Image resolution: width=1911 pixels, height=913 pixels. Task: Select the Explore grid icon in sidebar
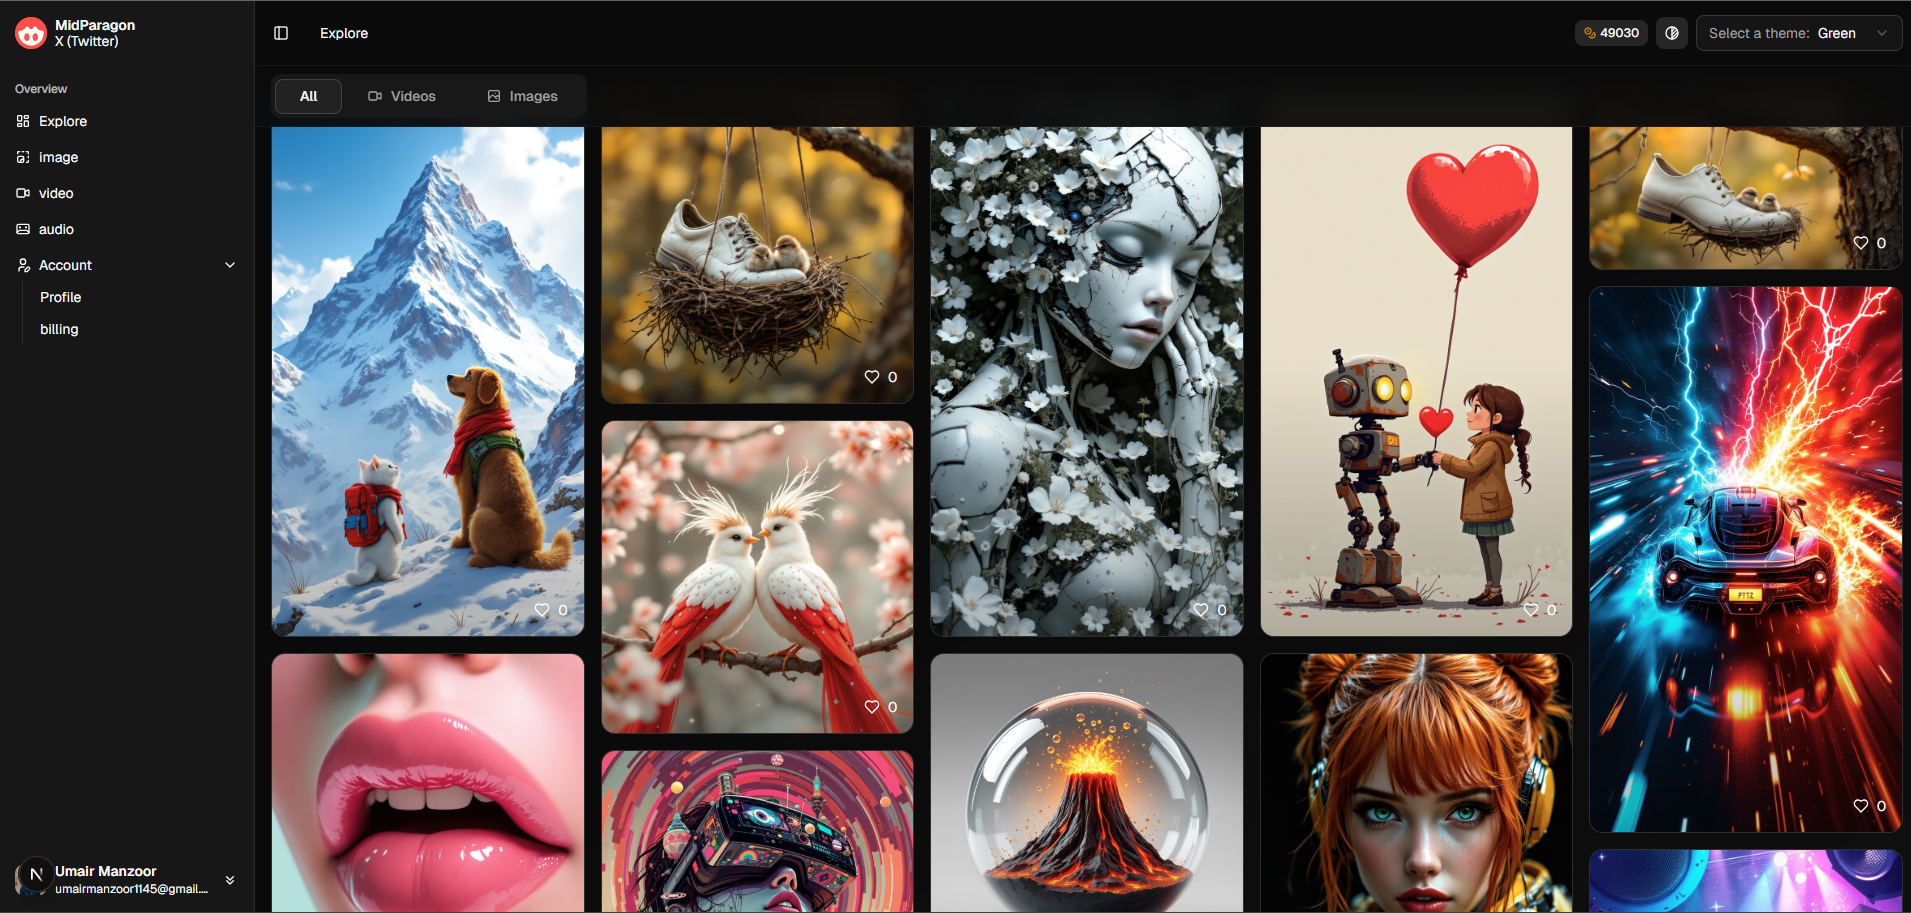click(23, 121)
